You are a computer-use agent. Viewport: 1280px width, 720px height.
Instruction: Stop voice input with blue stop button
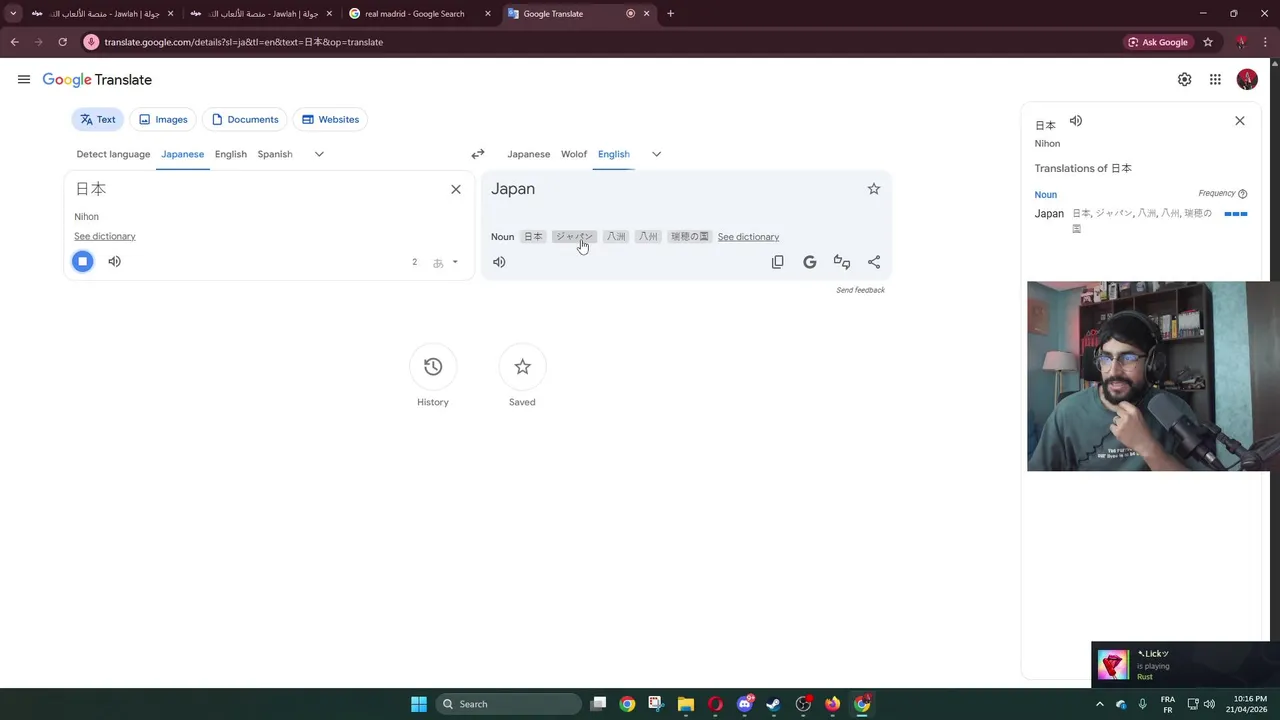83,262
